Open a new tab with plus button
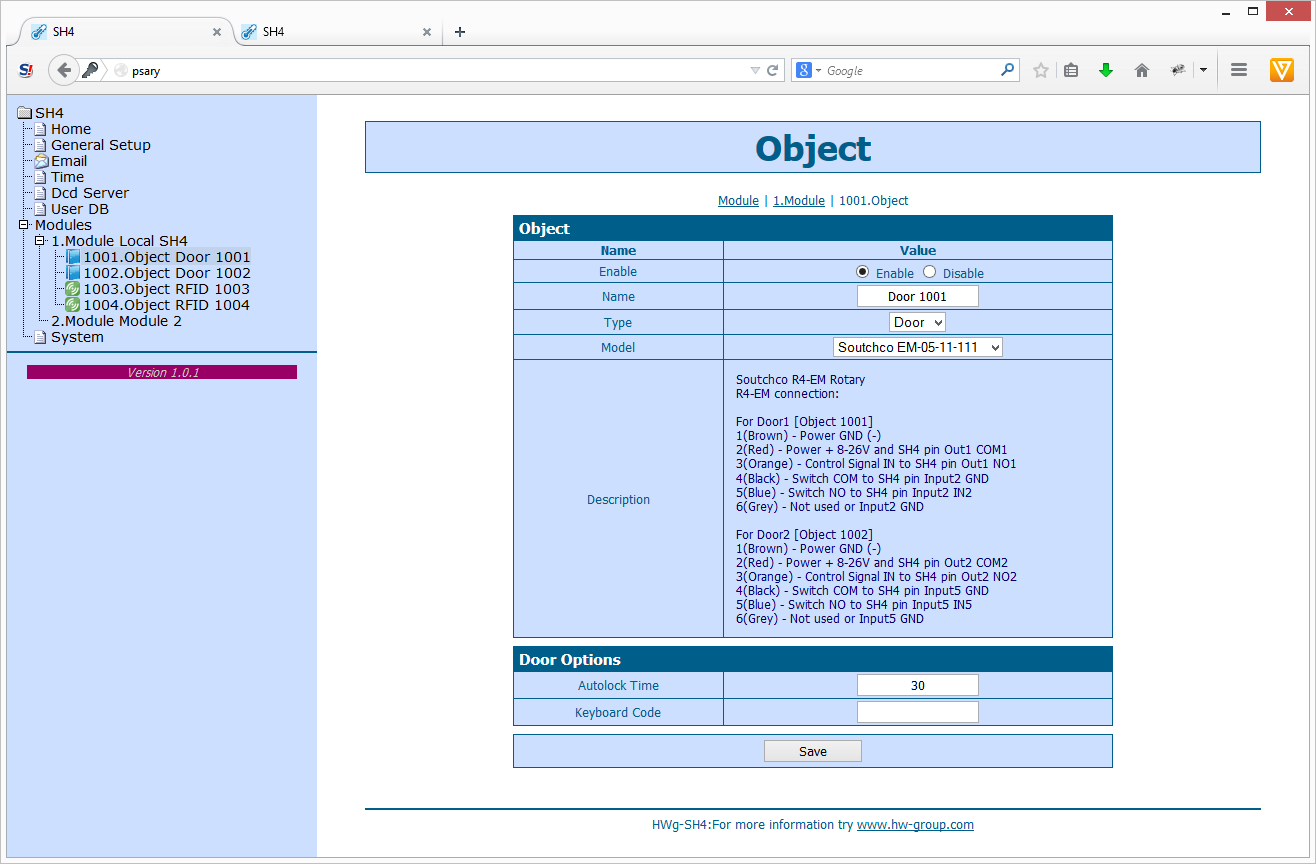Viewport: 1316px width, 864px height. (460, 32)
